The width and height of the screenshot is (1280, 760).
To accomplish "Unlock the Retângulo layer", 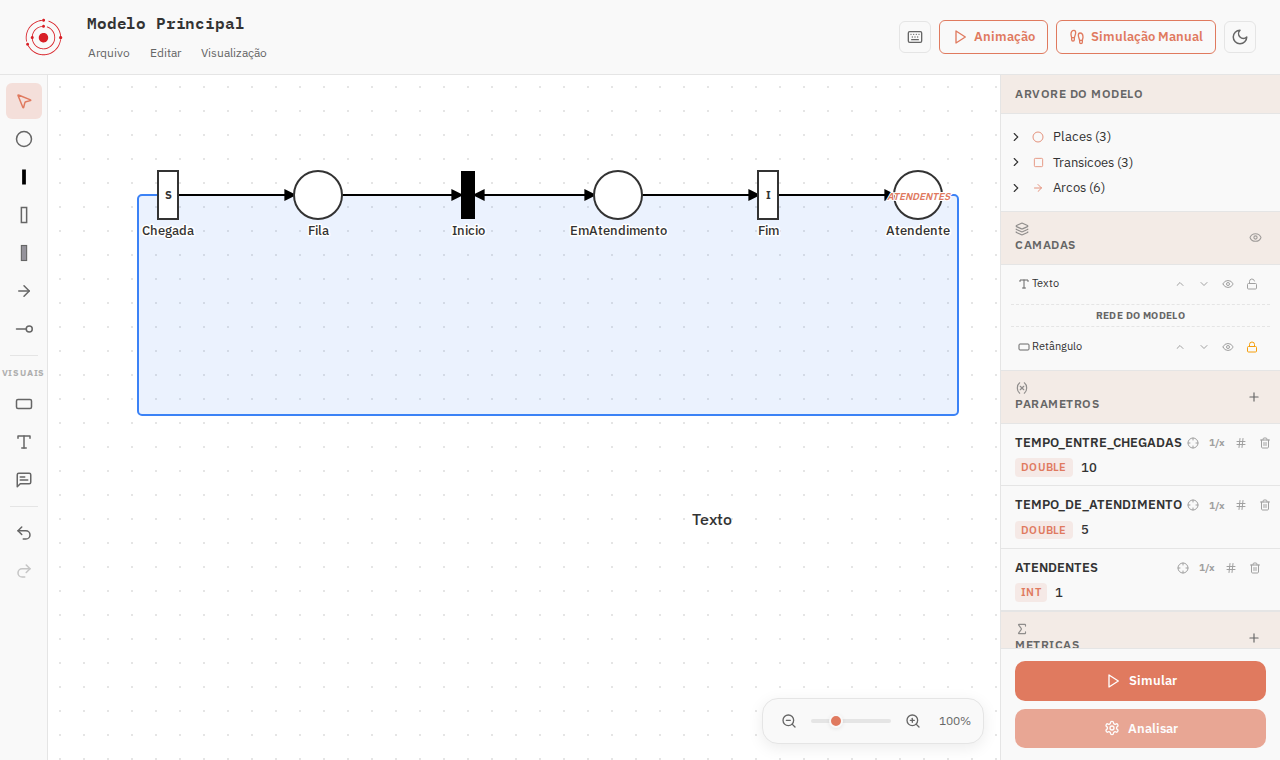I will coord(1252,347).
